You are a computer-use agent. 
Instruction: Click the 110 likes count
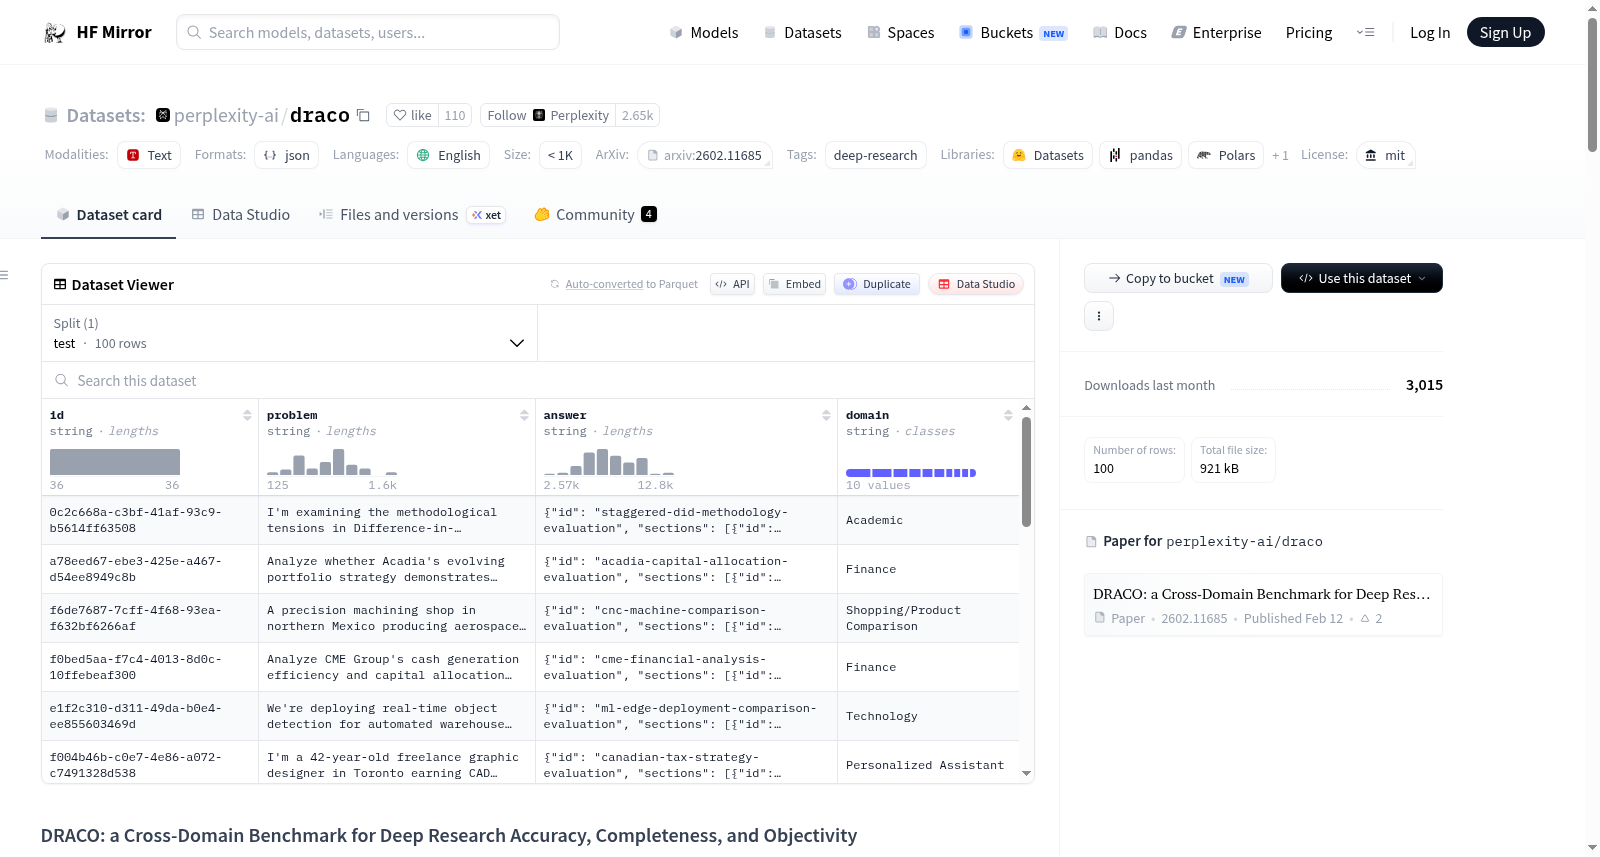click(x=455, y=115)
